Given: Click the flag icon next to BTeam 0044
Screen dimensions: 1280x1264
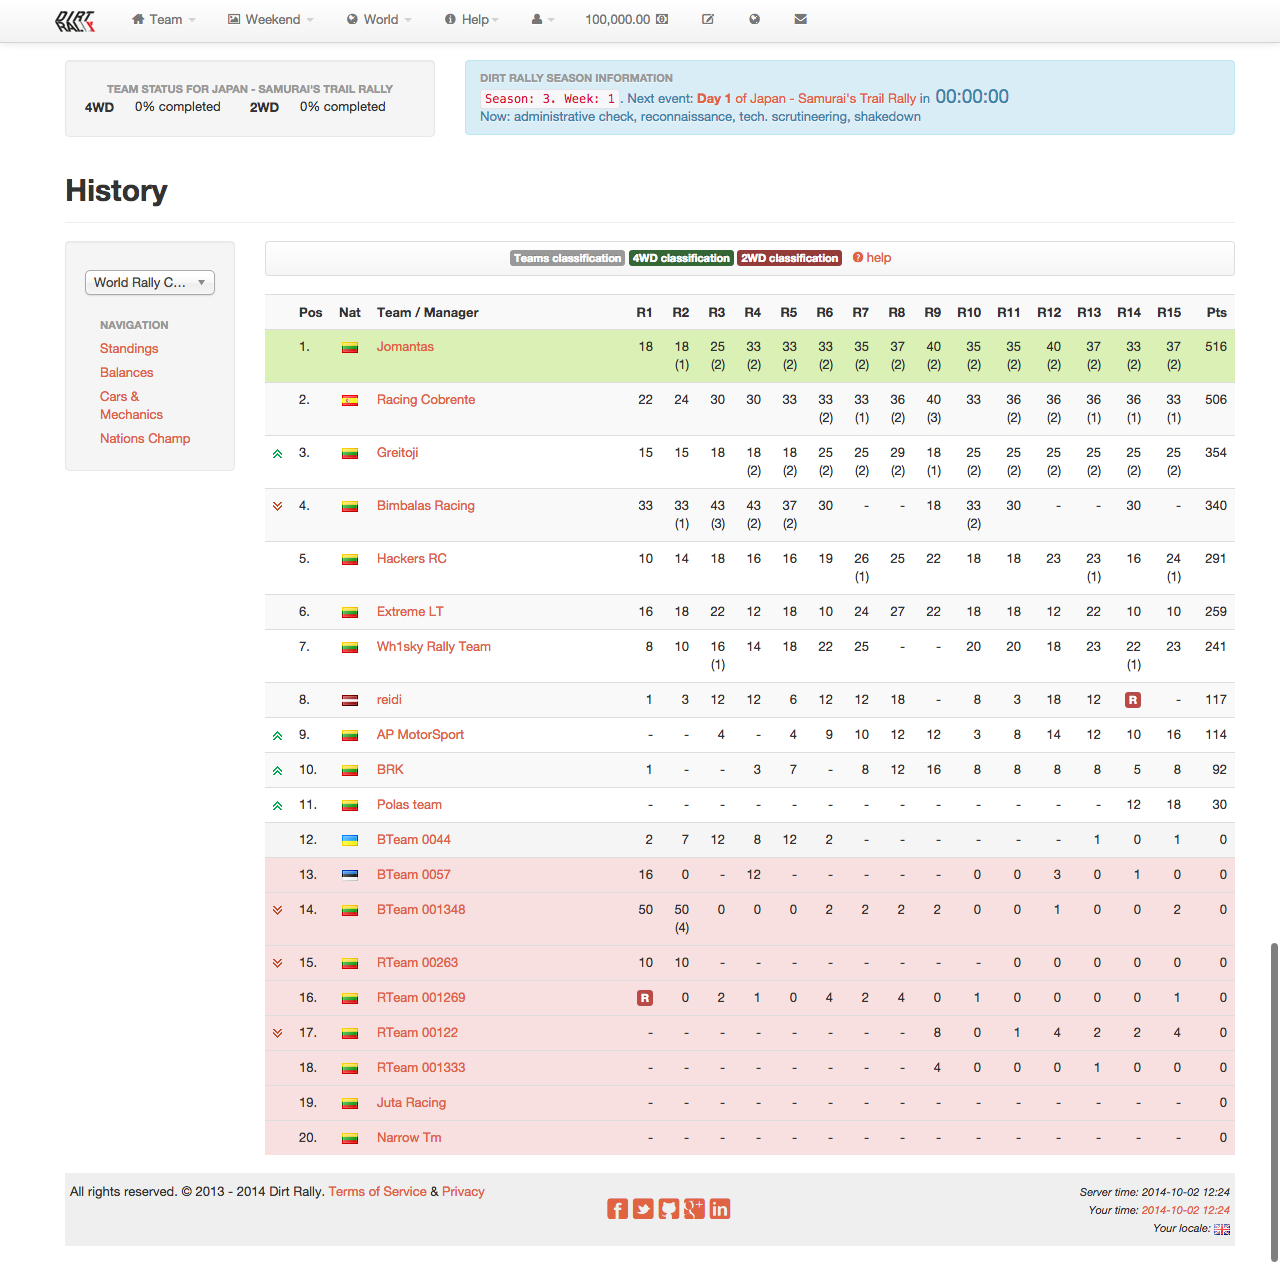Looking at the screenshot, I should 350,841.
